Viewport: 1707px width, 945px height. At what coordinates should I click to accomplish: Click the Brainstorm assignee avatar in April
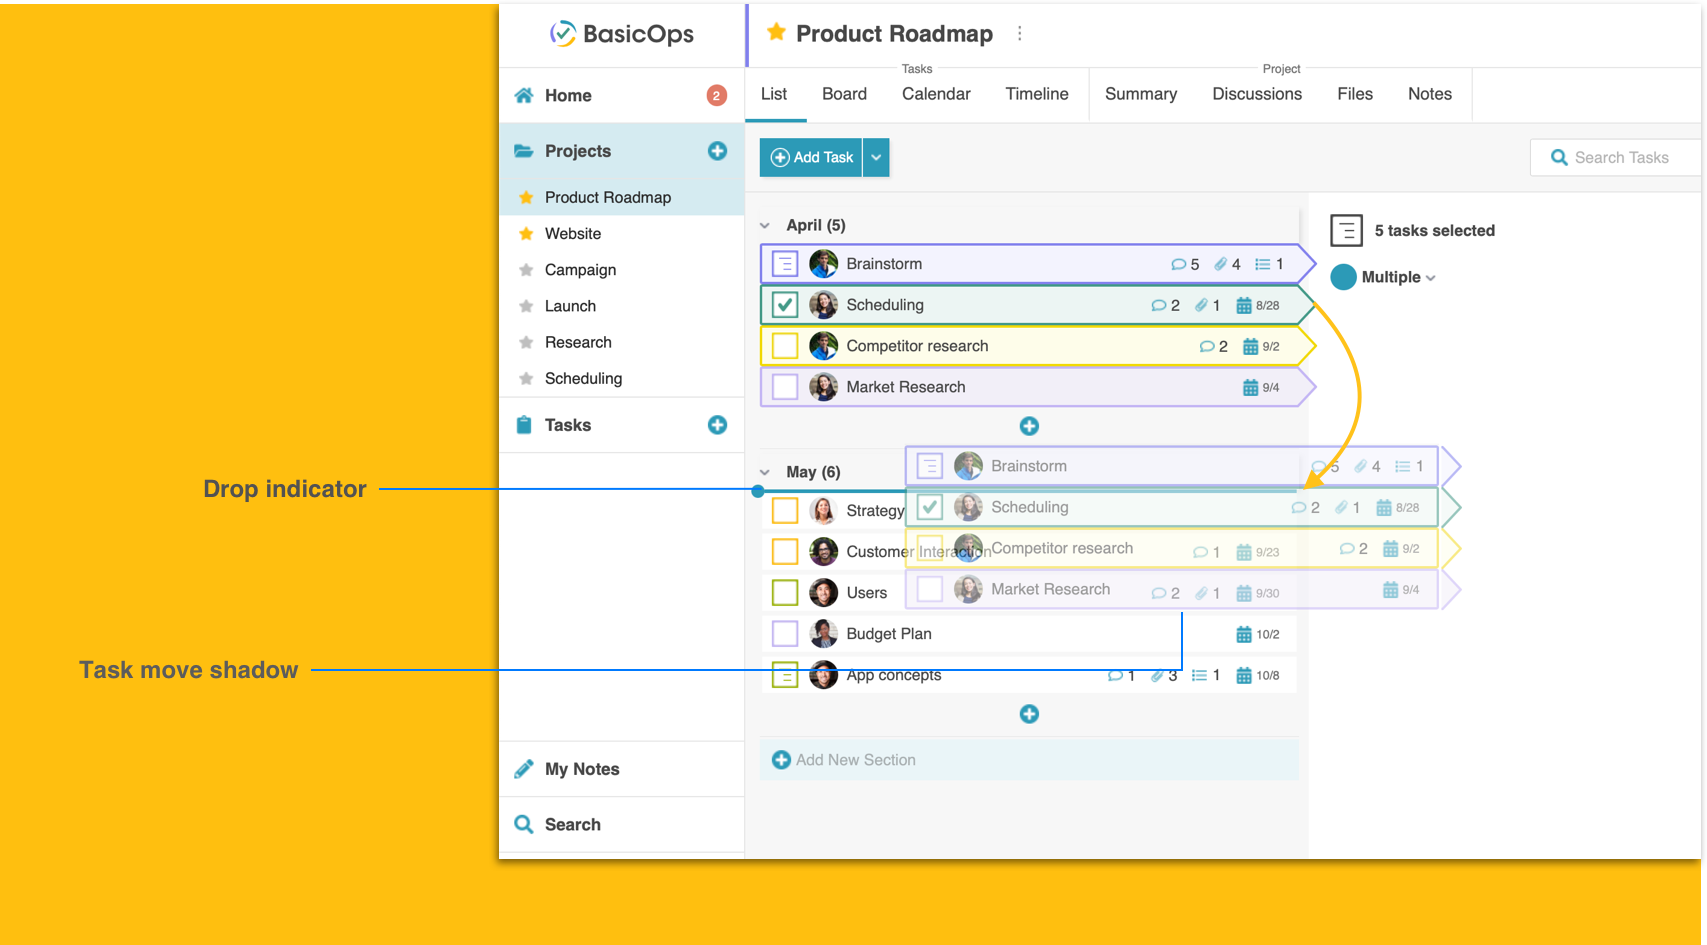click(x=823, y=264)
